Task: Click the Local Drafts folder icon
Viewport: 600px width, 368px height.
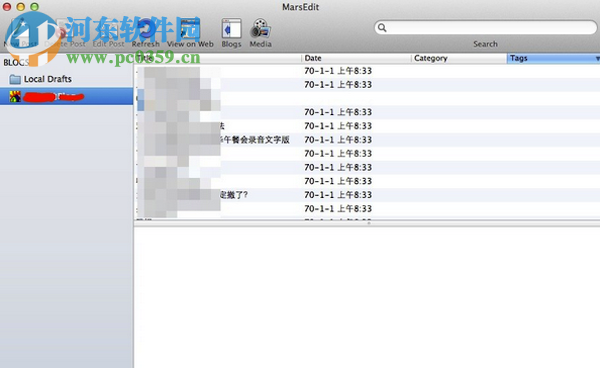Action: tap(15, 79)
